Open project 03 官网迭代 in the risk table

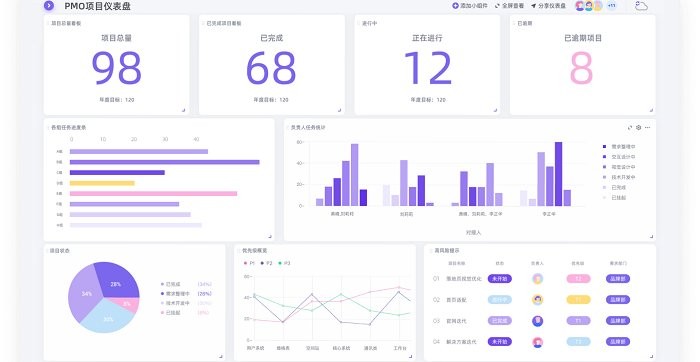(x=456, y=320)
